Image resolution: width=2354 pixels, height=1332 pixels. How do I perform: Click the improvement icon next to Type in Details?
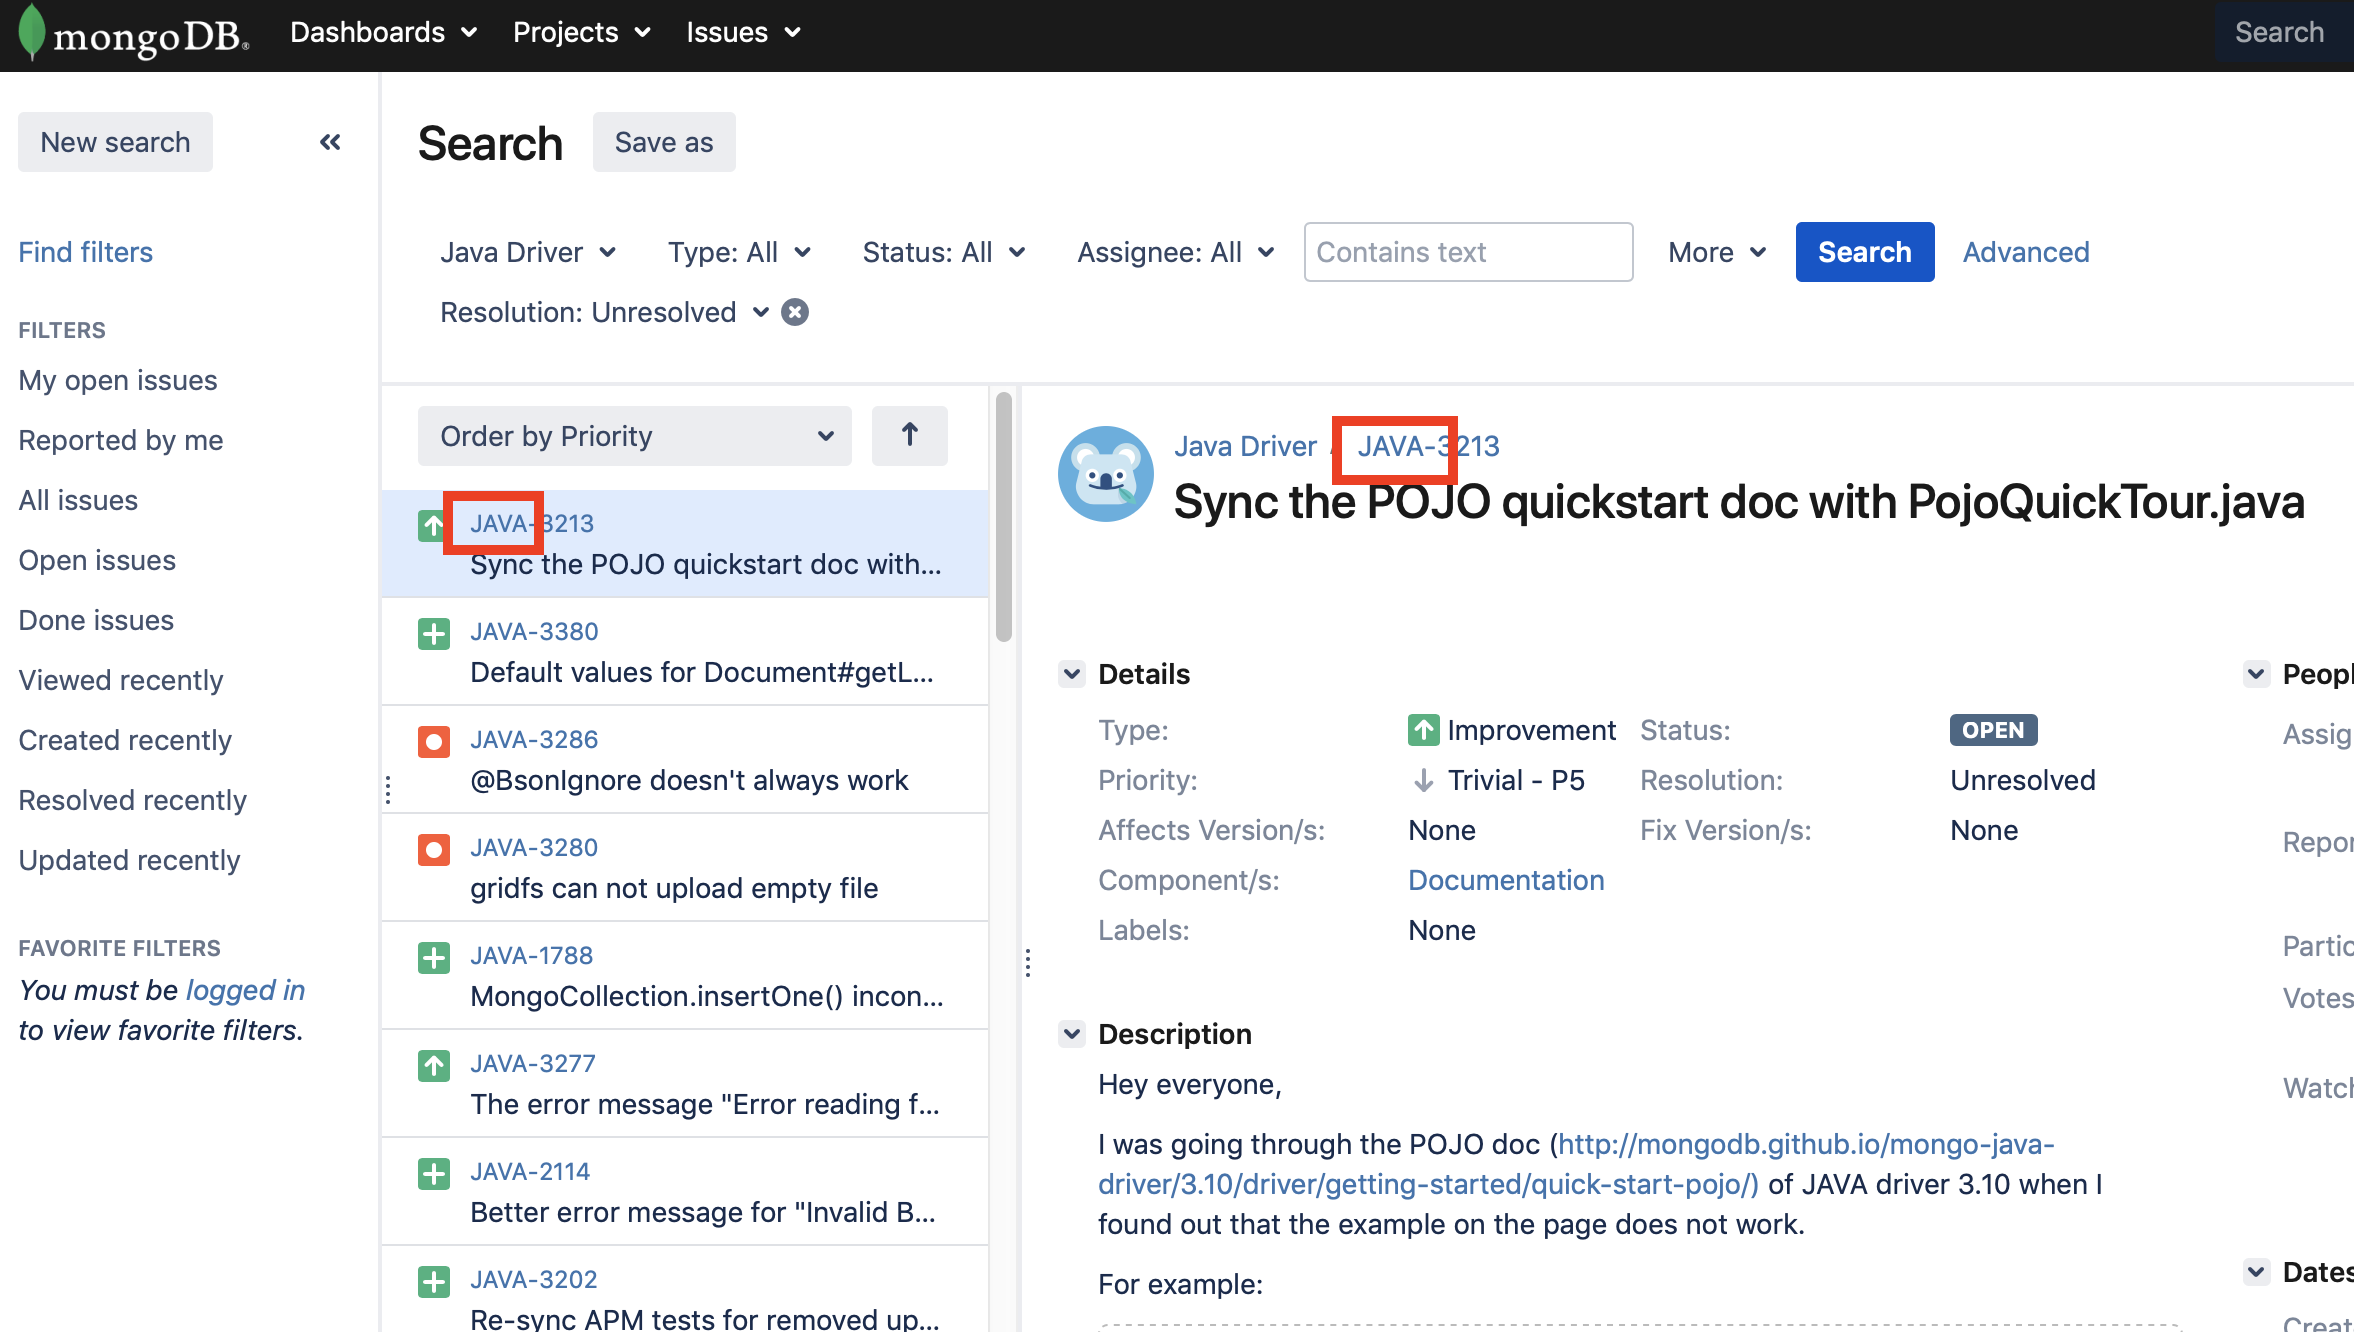pyautogui.click(x=1422, y=730)
